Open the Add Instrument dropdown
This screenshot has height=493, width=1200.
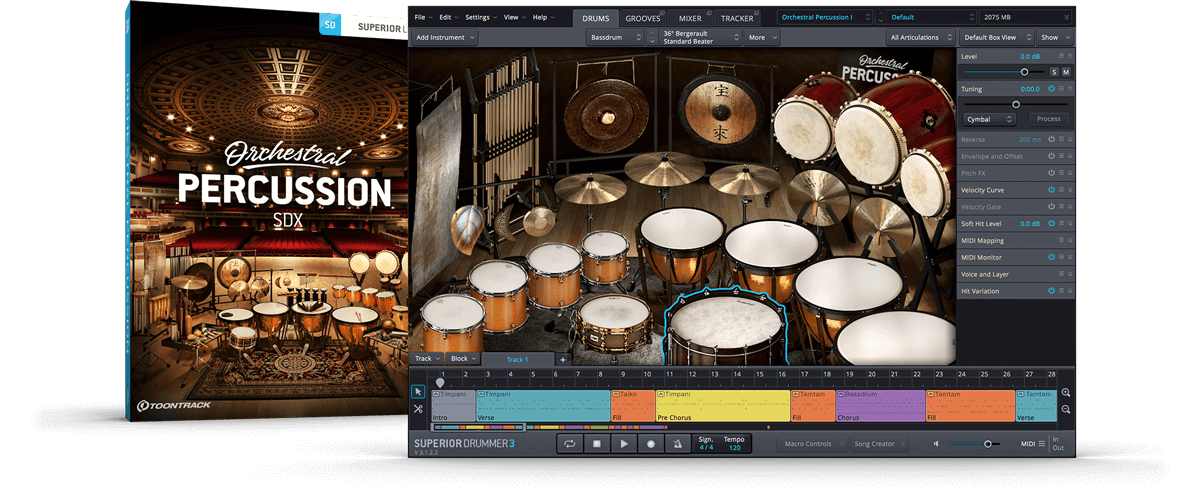coord(445,37)
